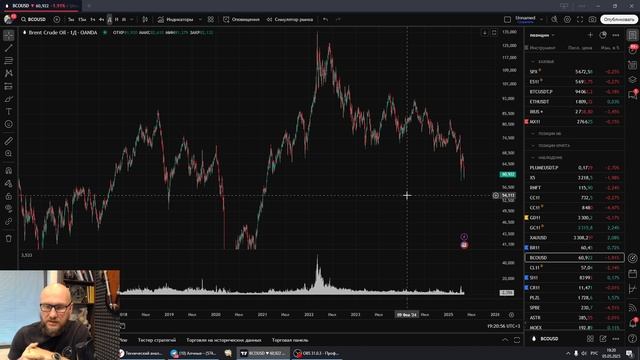Open symbol search showing BCOUSD
The height and width of the screenshot is (360, 640).
(34, 19)
